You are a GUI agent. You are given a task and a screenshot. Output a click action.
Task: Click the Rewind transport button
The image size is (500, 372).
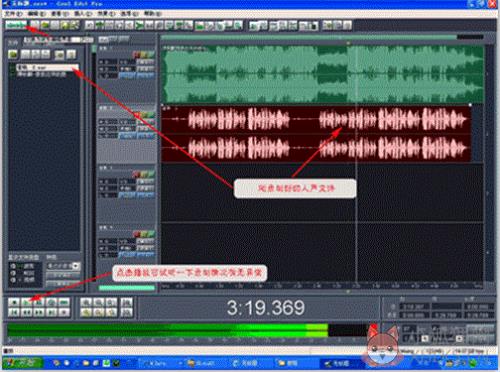(26, 312)
